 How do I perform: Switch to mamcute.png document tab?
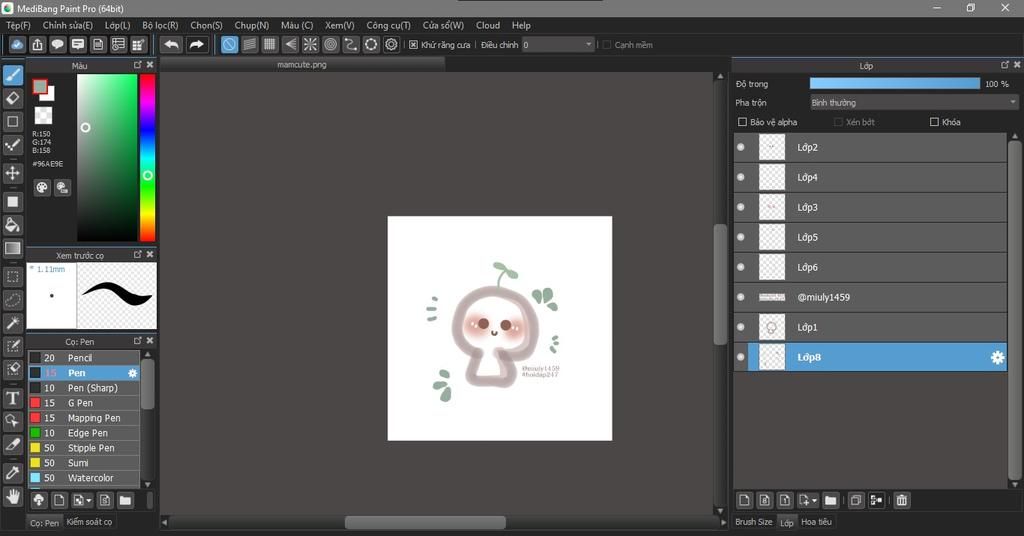click(x=302, y=65)
